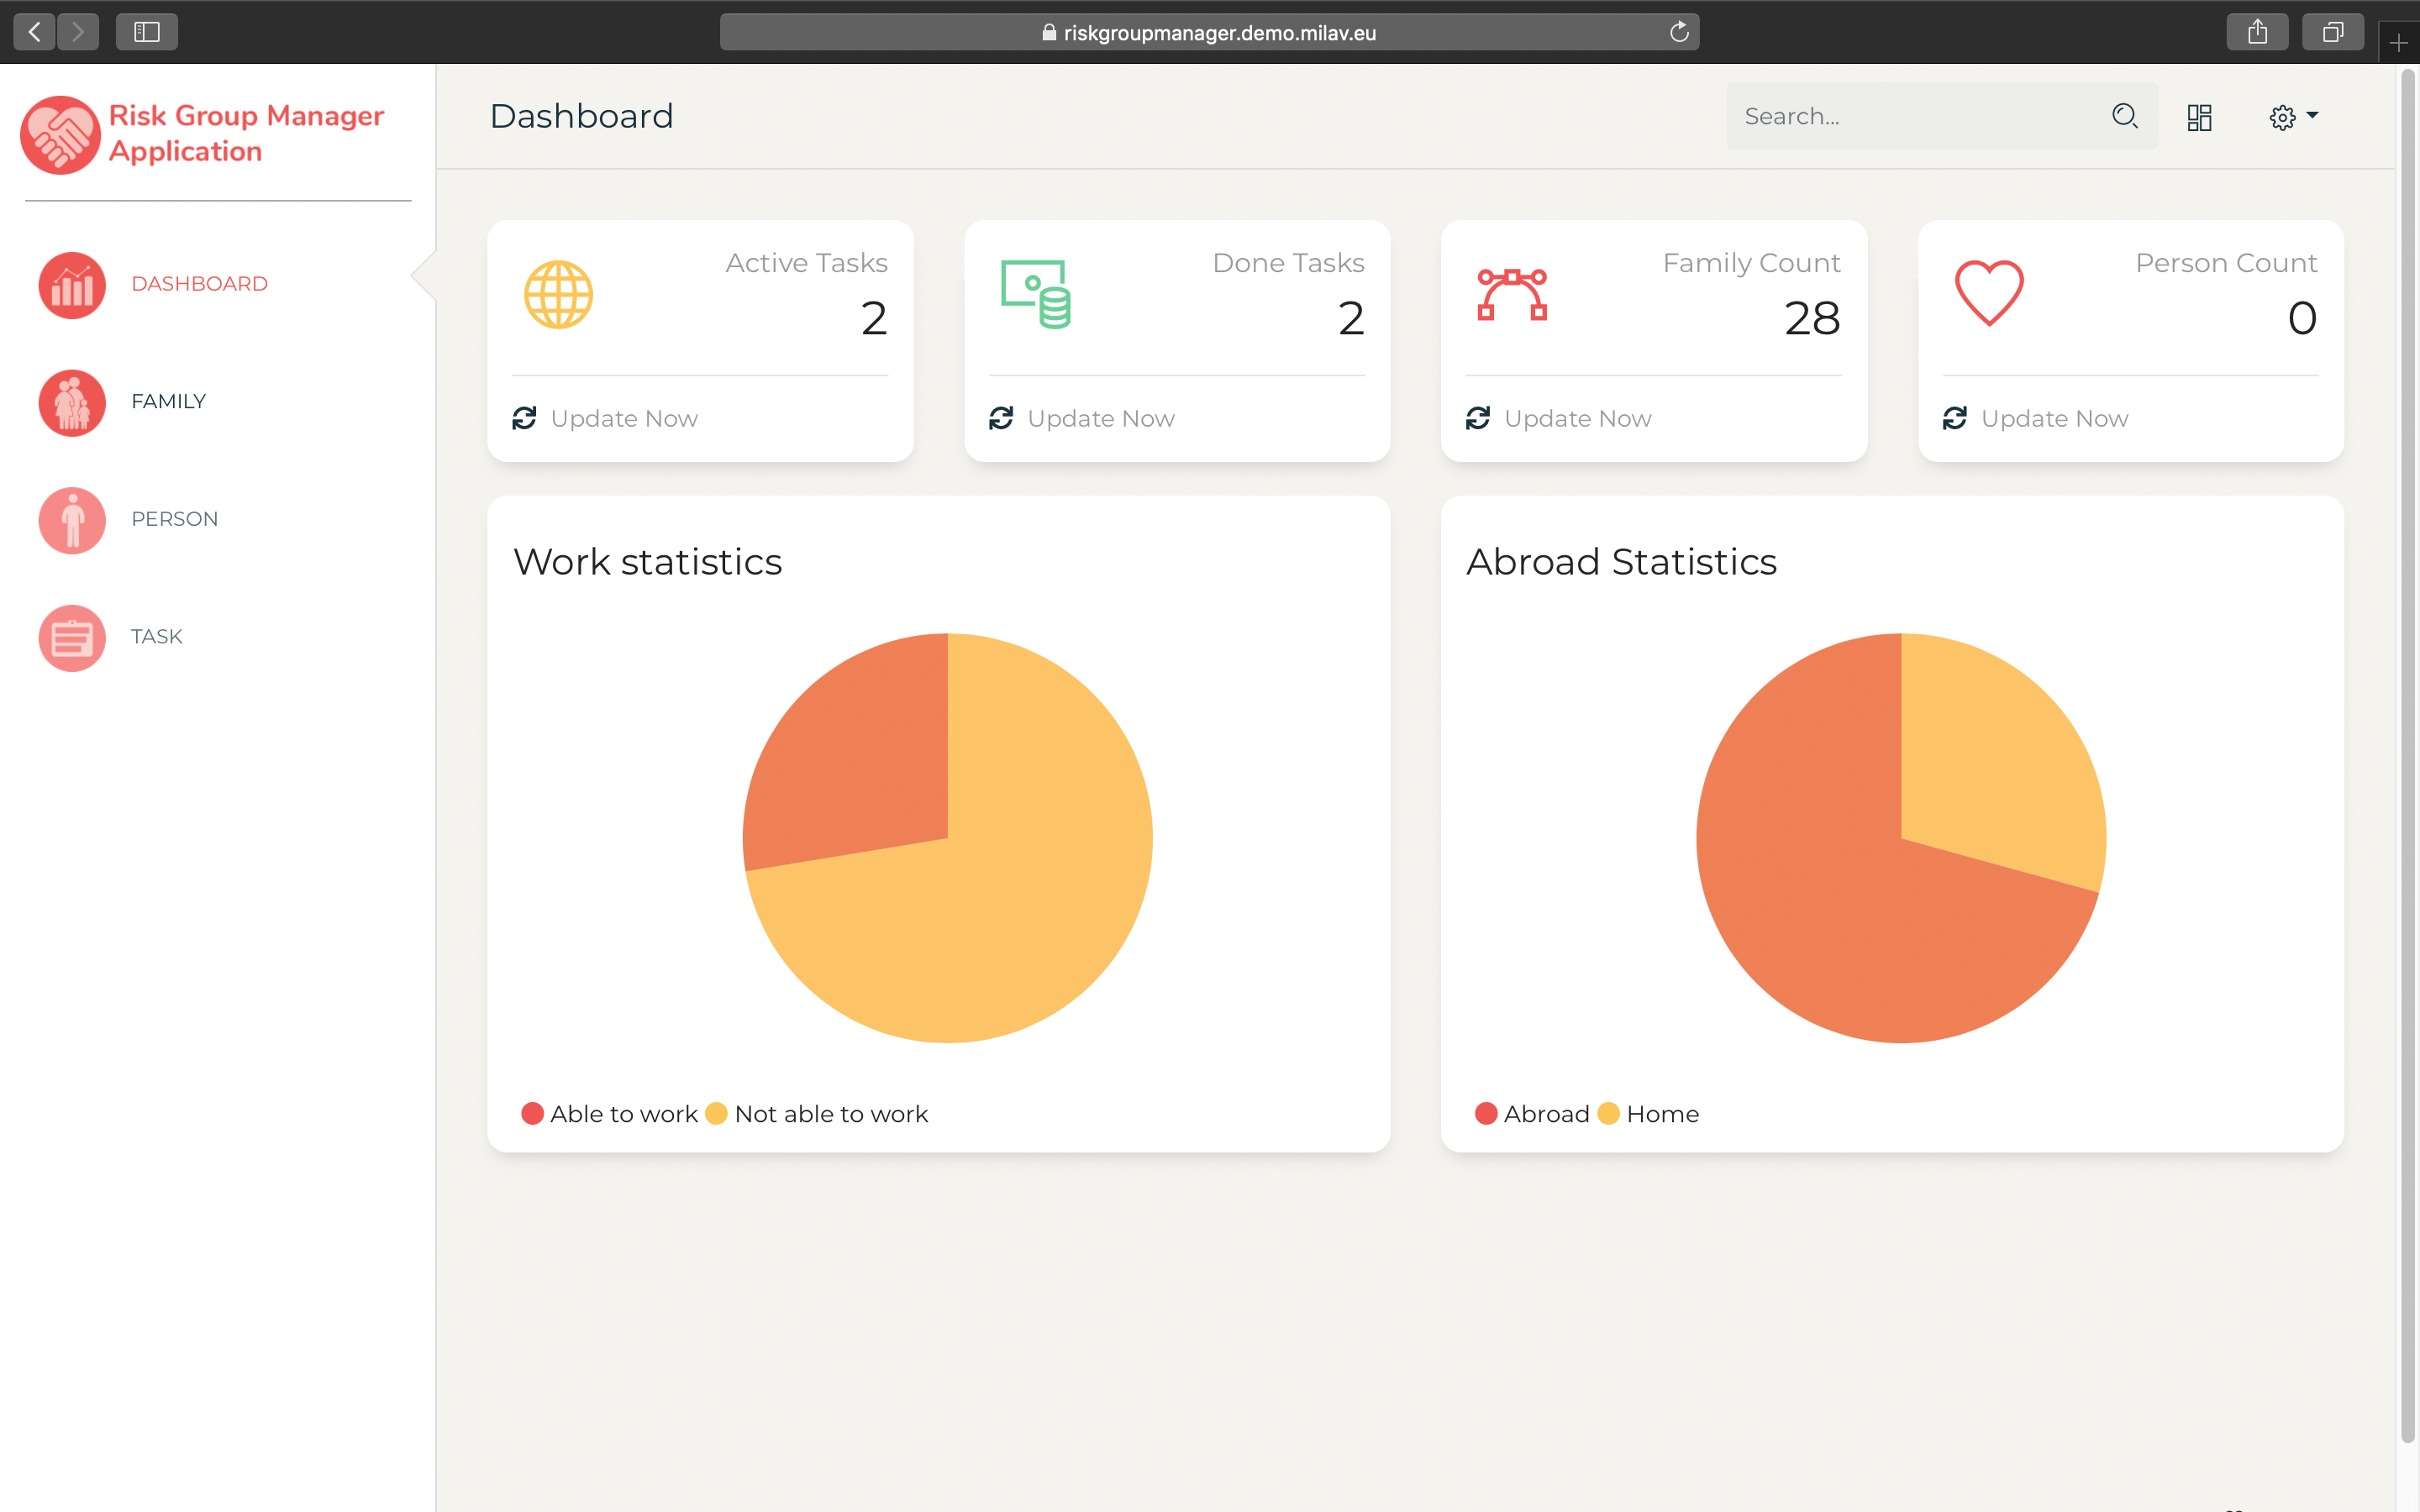Open the grid layout icon in header
The image size is (2420, 1512).
click(2199, 117)
